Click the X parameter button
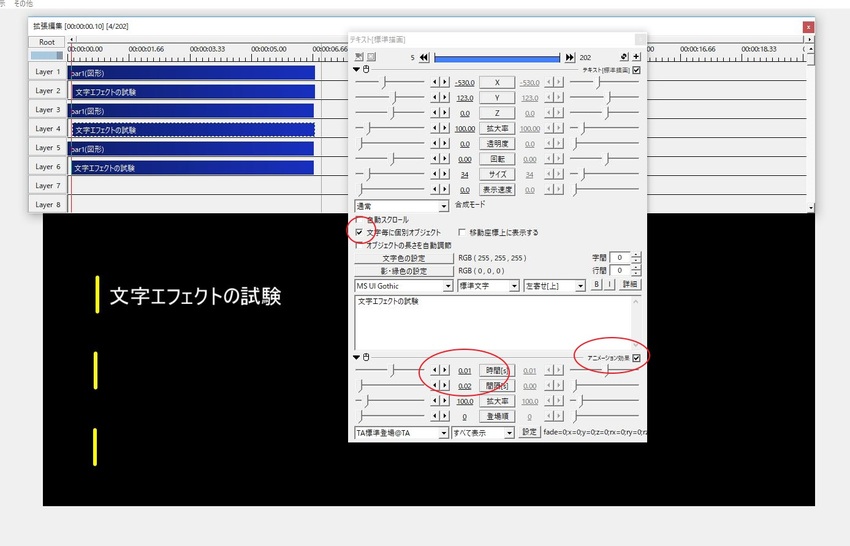This screenshot has width=850, height=546. [497, 82]
